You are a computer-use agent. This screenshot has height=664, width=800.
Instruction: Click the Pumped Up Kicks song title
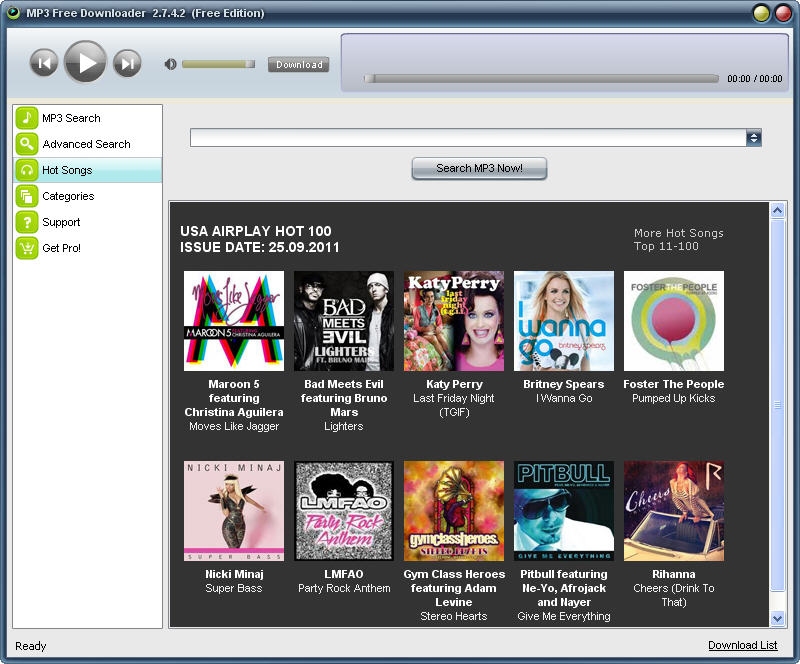coord(673,398)
